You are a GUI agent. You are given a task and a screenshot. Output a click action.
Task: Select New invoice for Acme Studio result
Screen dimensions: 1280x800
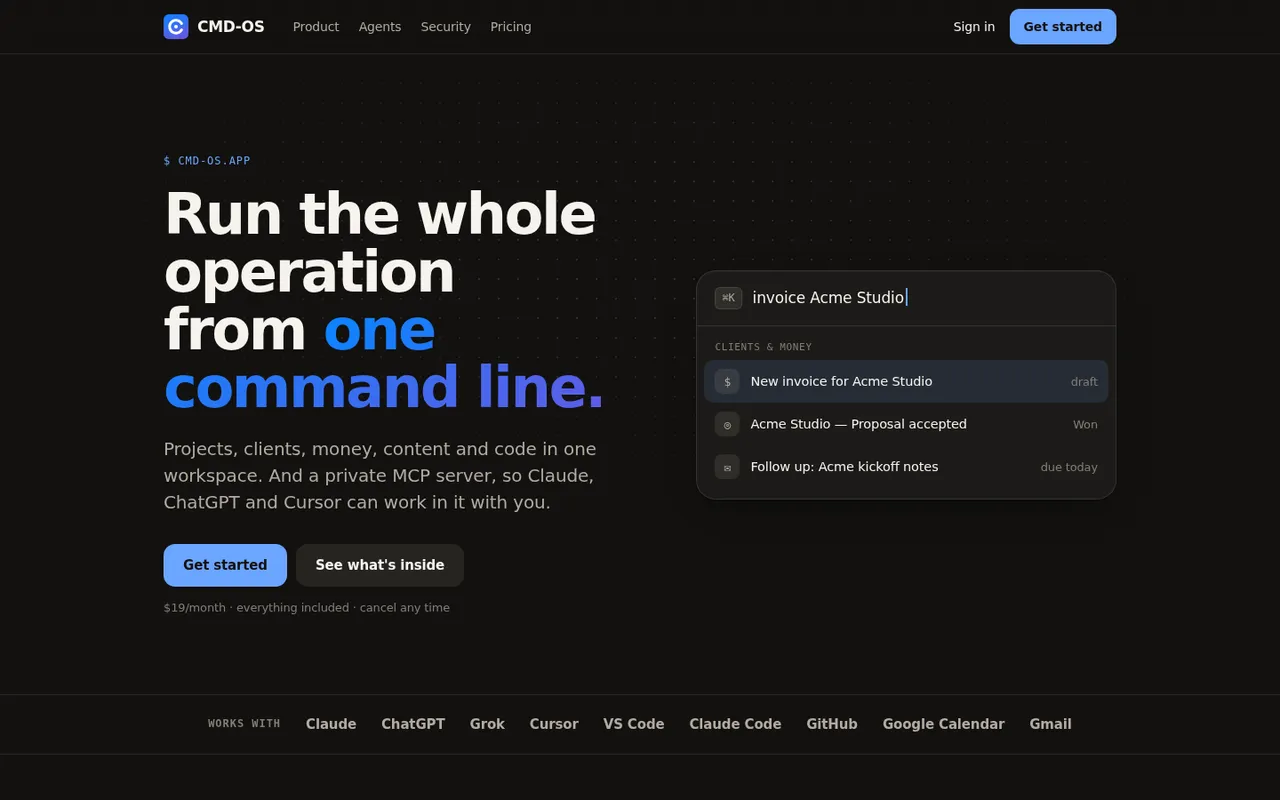tap(906, 382)
